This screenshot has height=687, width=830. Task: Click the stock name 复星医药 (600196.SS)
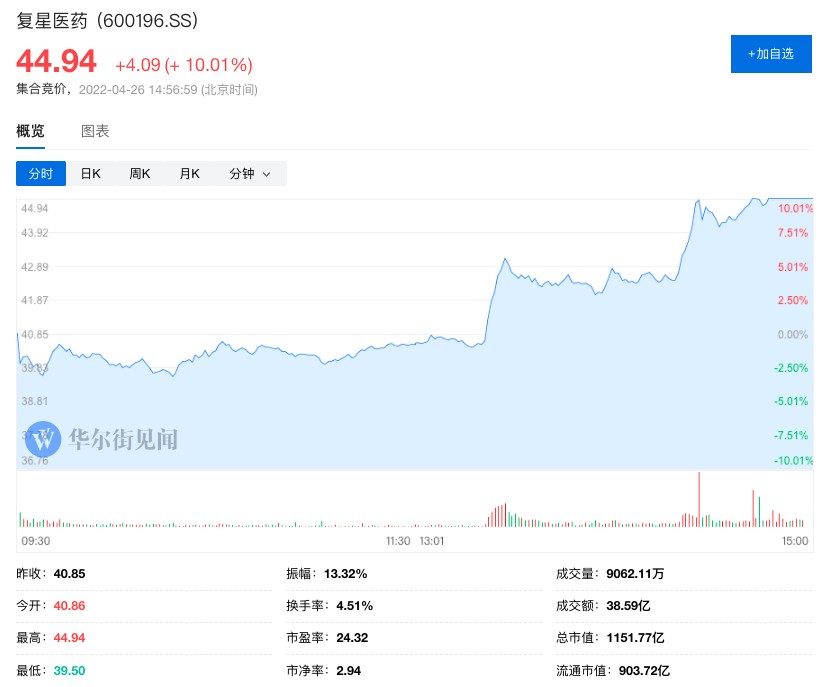point(107,21)
